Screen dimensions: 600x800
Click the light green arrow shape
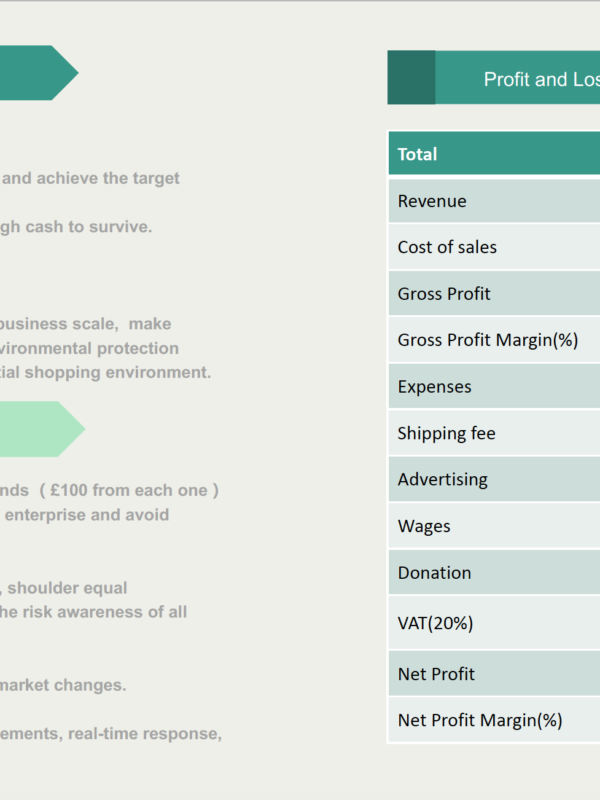[x=42, y=429]
